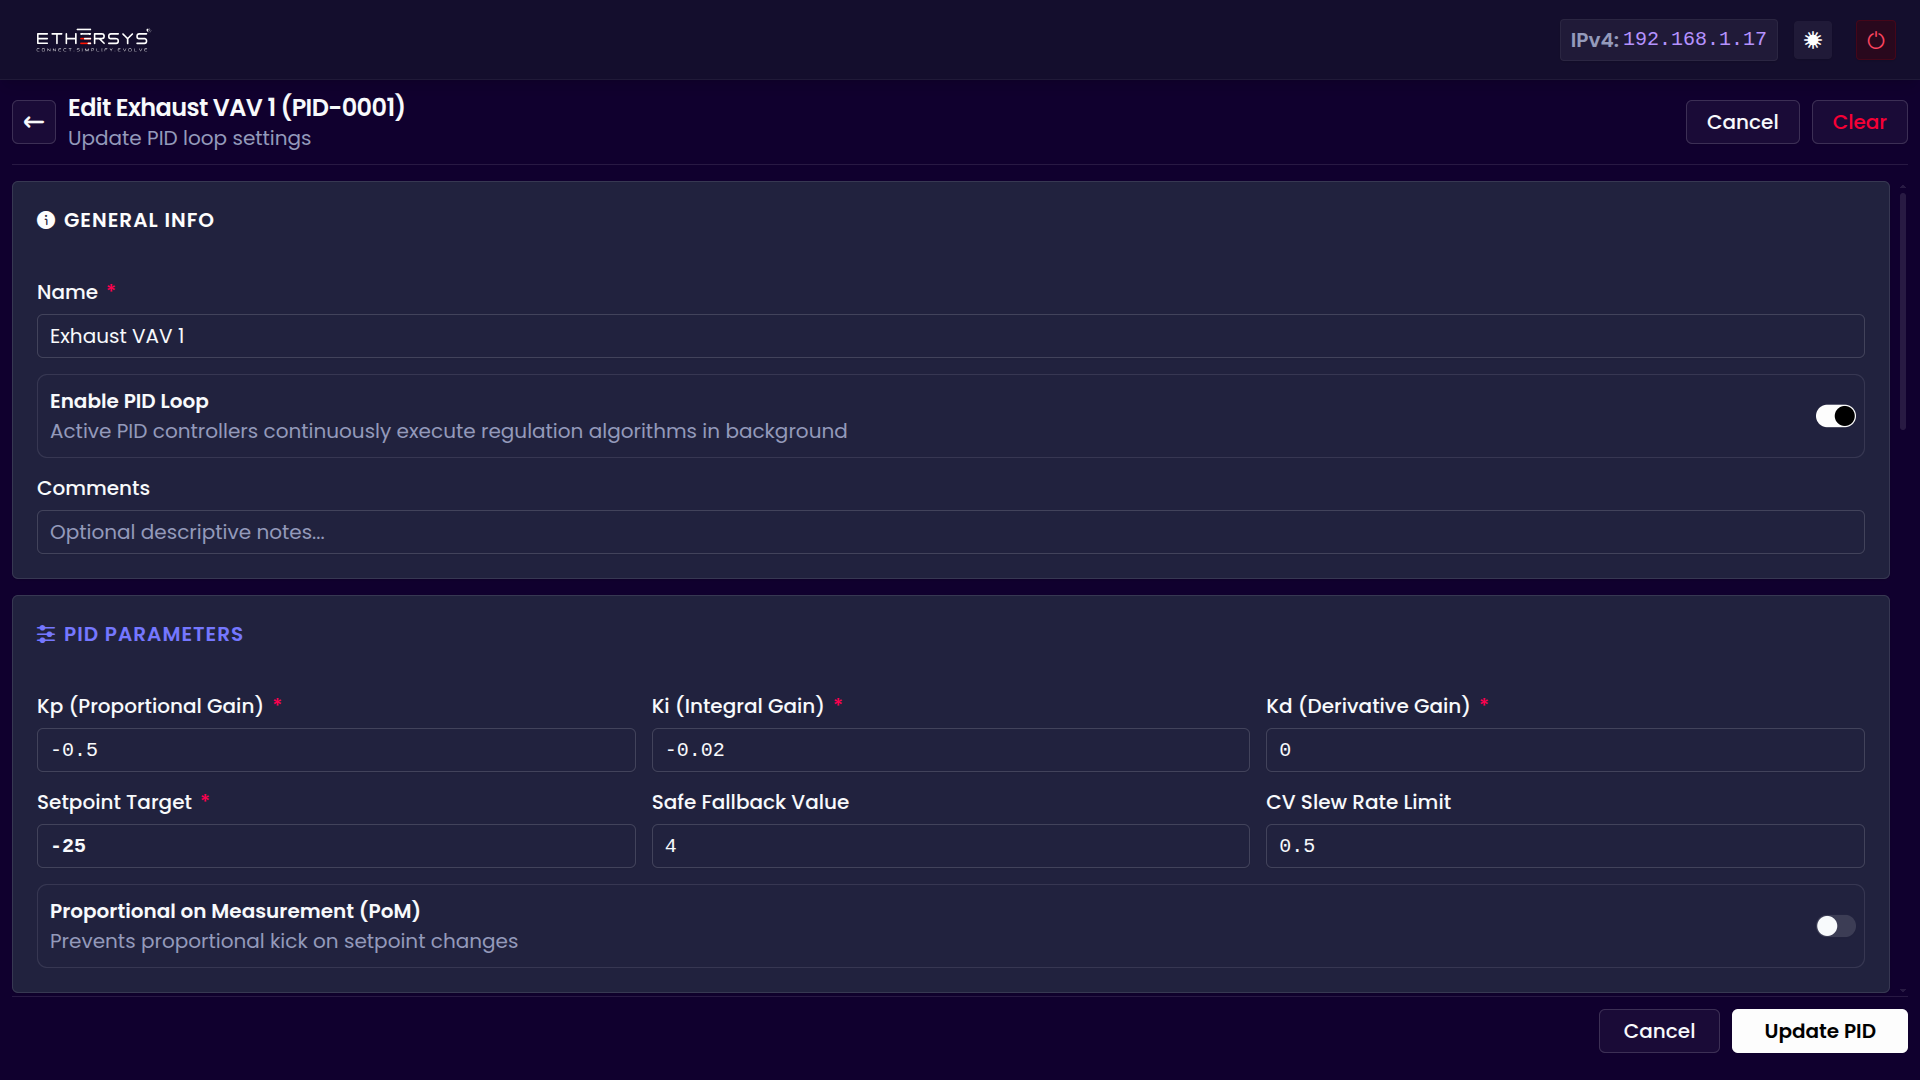The image size is (1920, 1080).
Task: Click the 'Update PID loop settings' subtitle
Action: [189, 138]
